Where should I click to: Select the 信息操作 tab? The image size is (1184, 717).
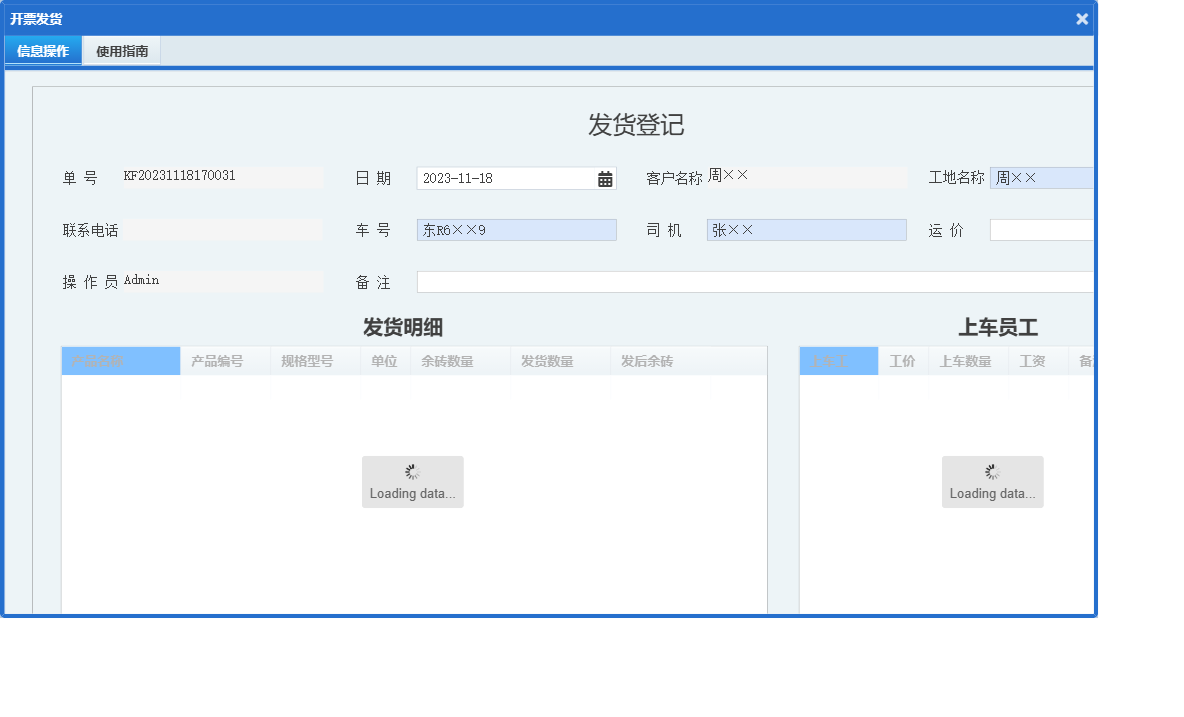[42, 50]
